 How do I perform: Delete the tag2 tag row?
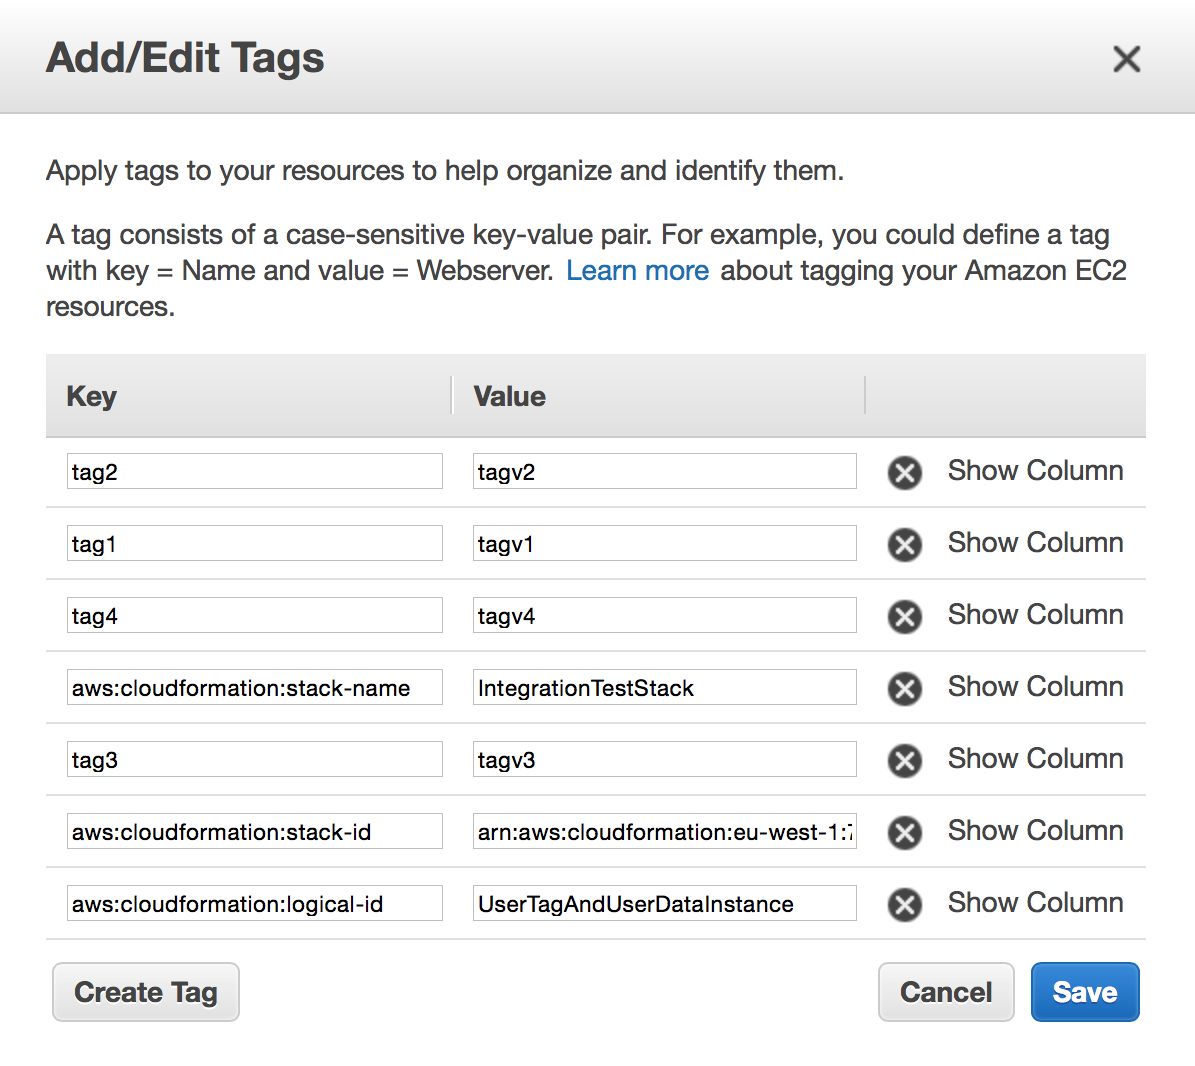coord(904,473)
